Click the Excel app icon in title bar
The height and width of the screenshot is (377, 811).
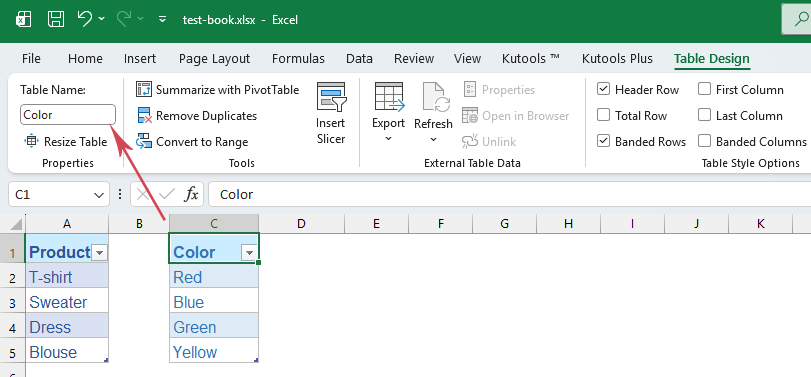click(x=24, y=20)
